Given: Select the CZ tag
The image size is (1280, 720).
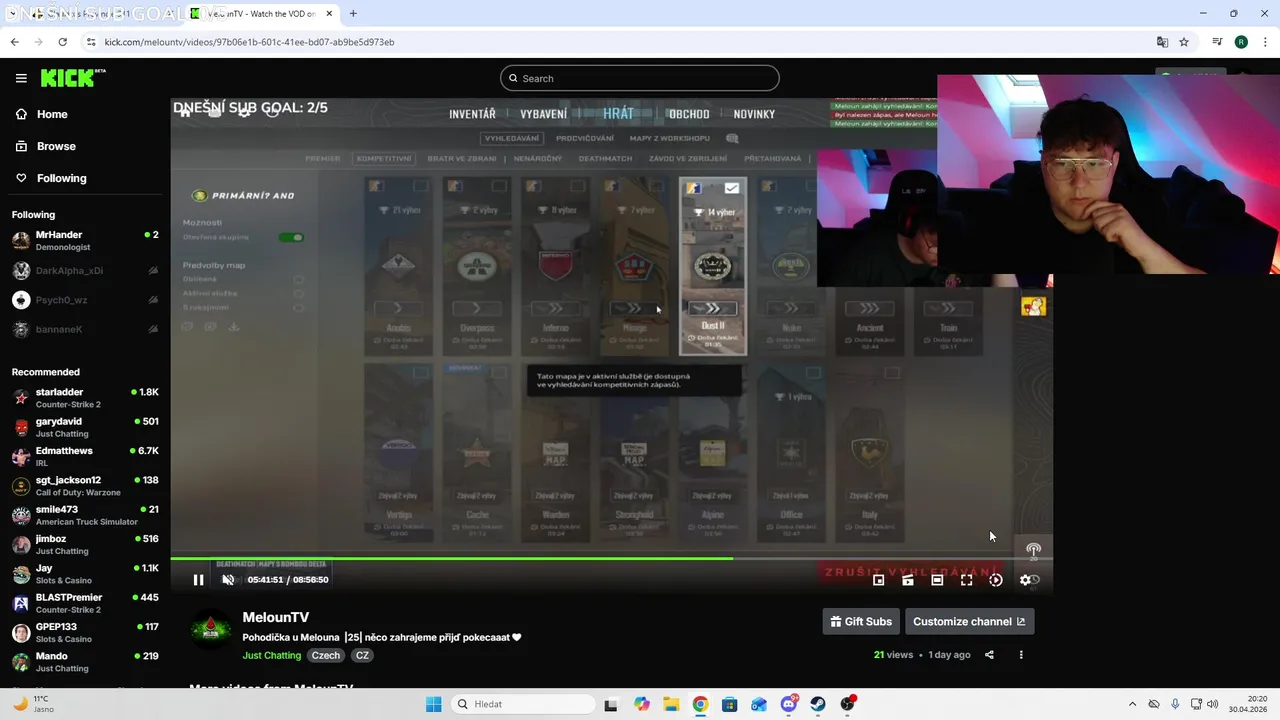Looking at the screenshot, I should tap(362, 655).
